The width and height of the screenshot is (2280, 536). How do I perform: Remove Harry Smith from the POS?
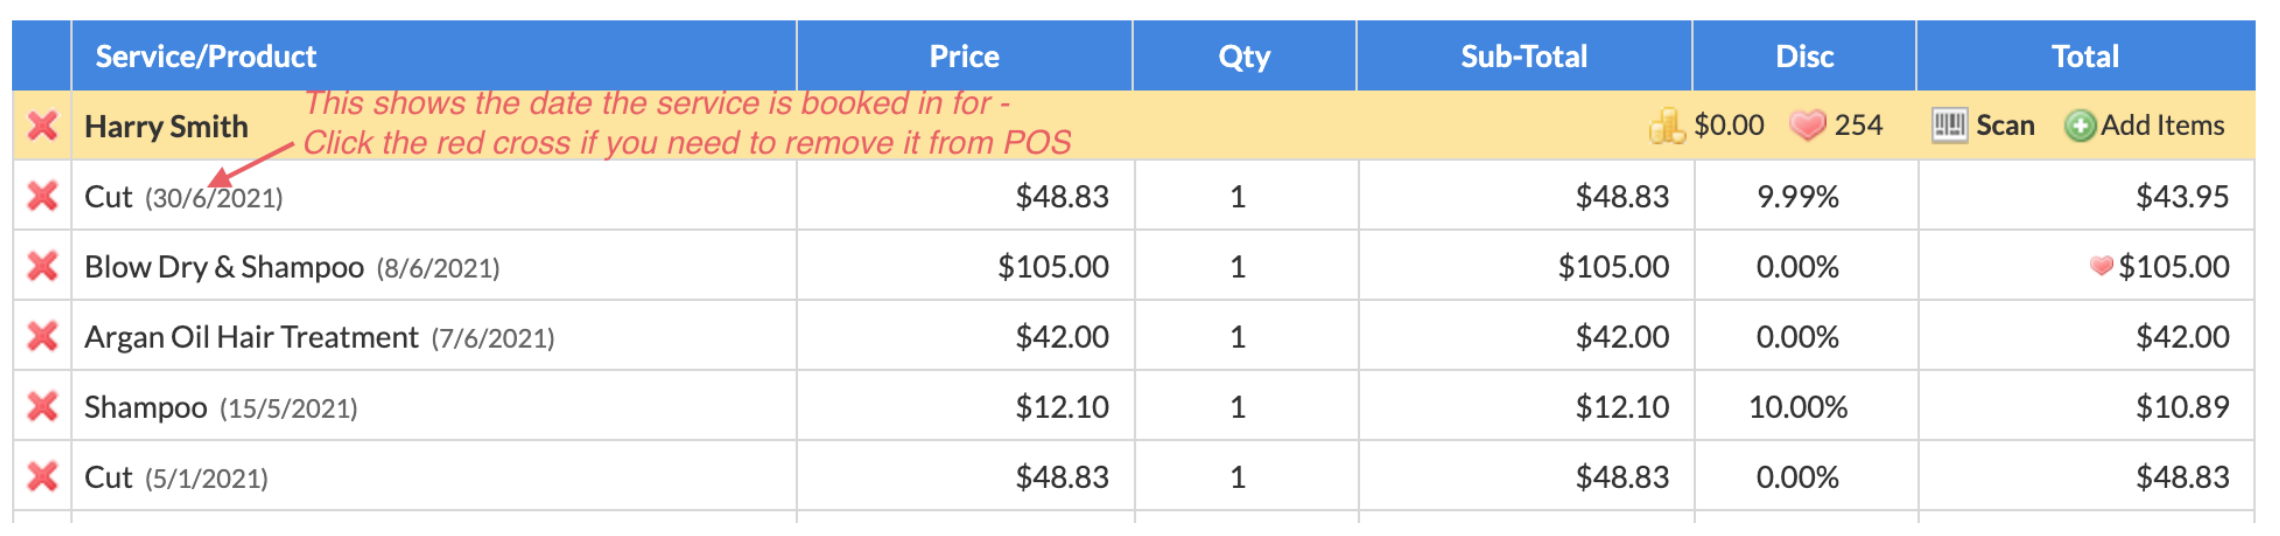pyautogui.click(x=42, y=126)
